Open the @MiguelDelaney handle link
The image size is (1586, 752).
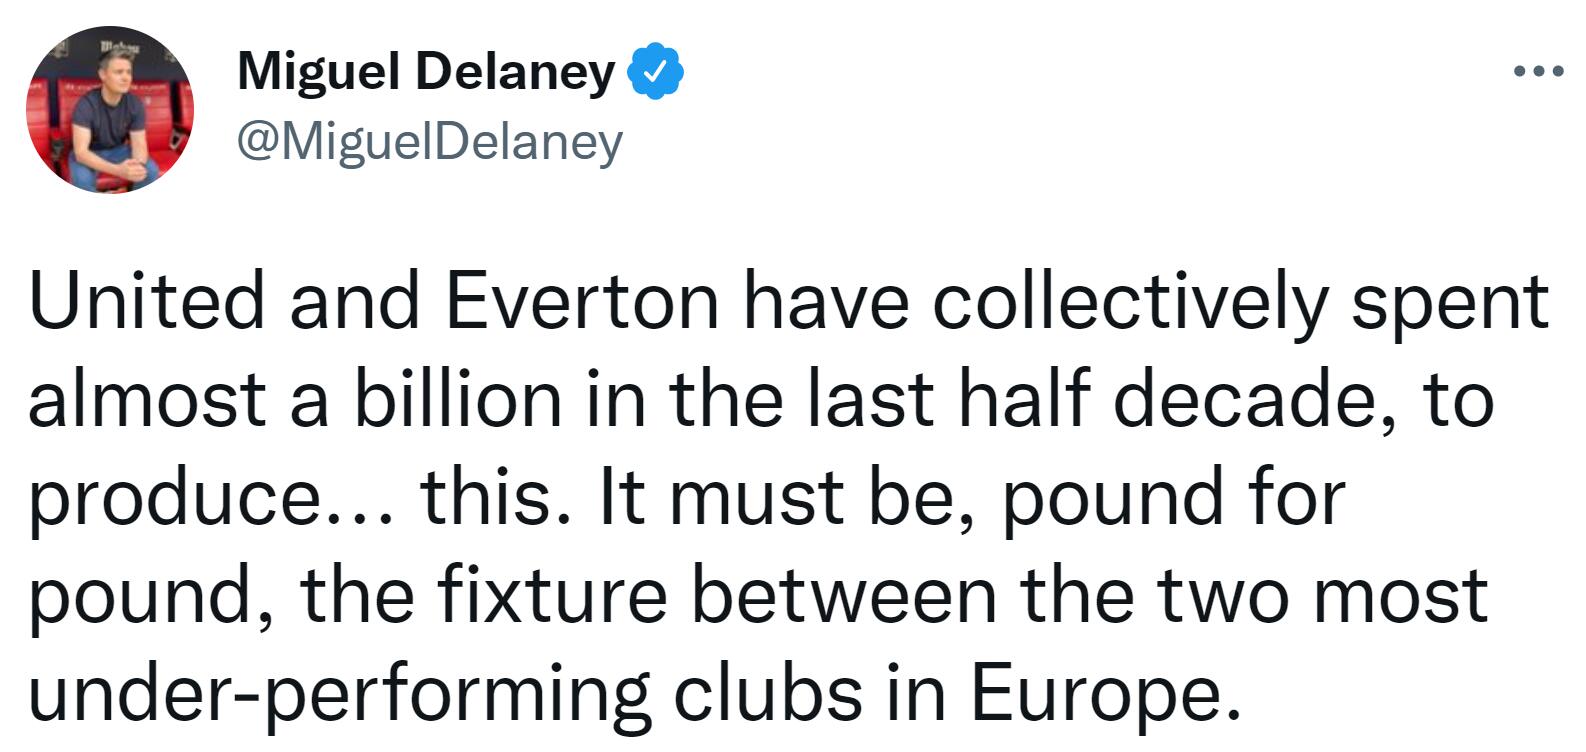click(x=430, y=142)
